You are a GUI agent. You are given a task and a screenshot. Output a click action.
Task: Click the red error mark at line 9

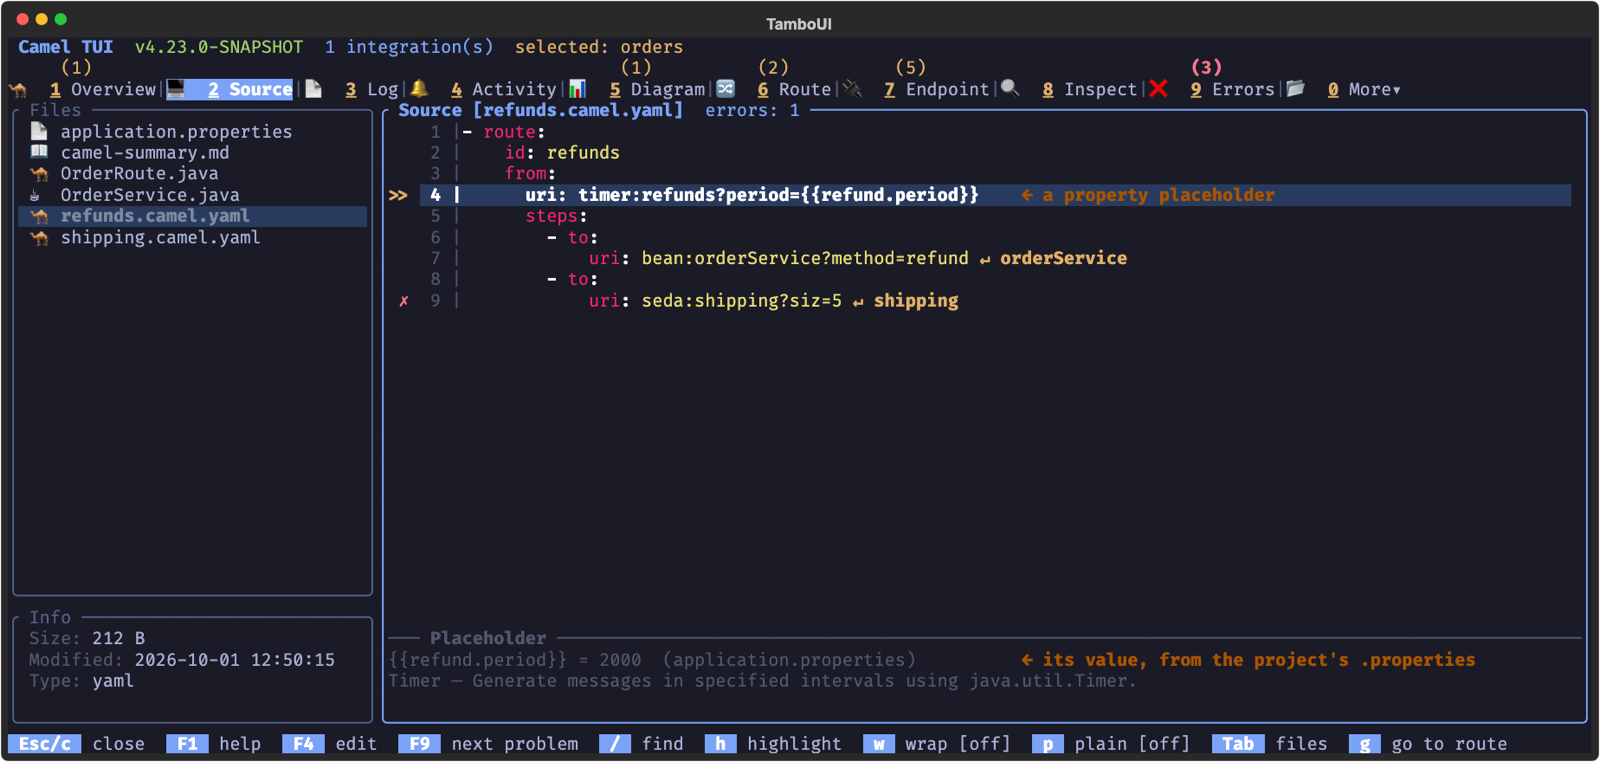click(404, 301)
